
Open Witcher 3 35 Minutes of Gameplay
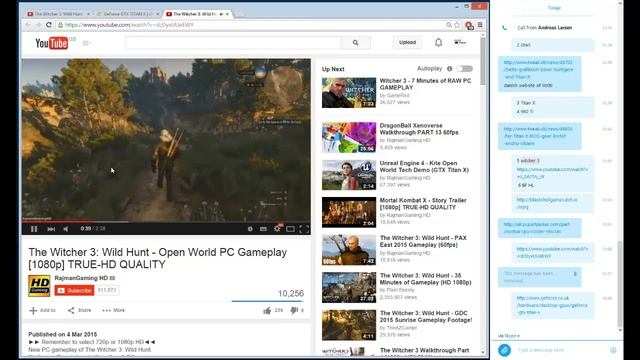click(425, 279)
